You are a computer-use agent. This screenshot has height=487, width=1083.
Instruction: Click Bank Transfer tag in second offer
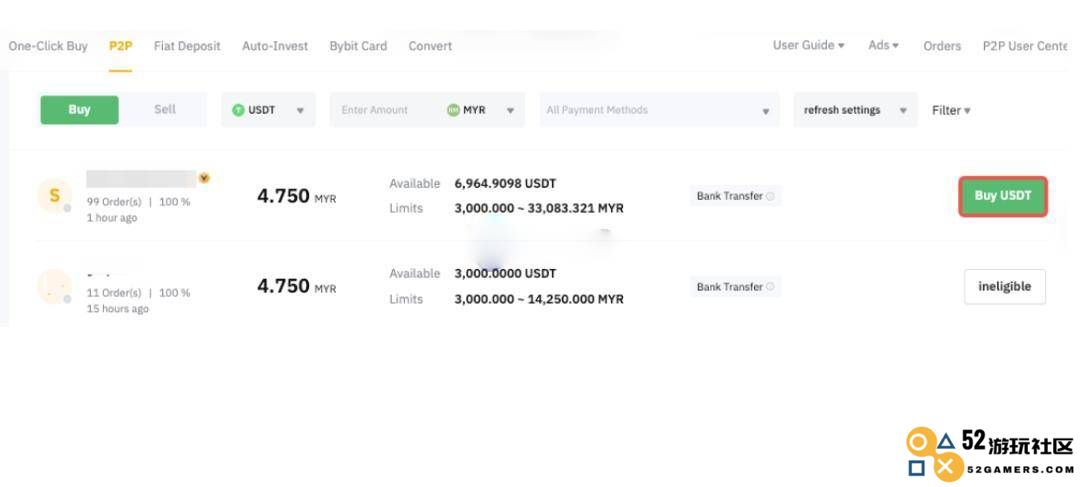[x=735, y=287]
